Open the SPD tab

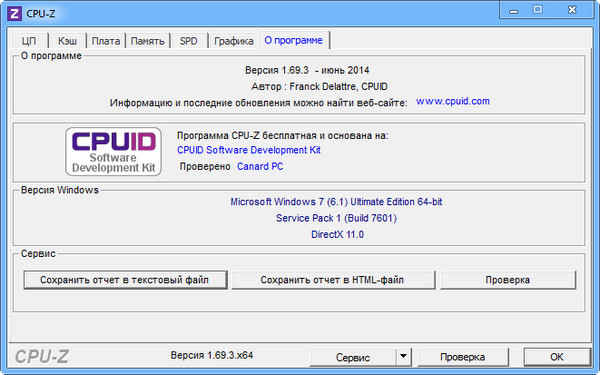point(189,41)
